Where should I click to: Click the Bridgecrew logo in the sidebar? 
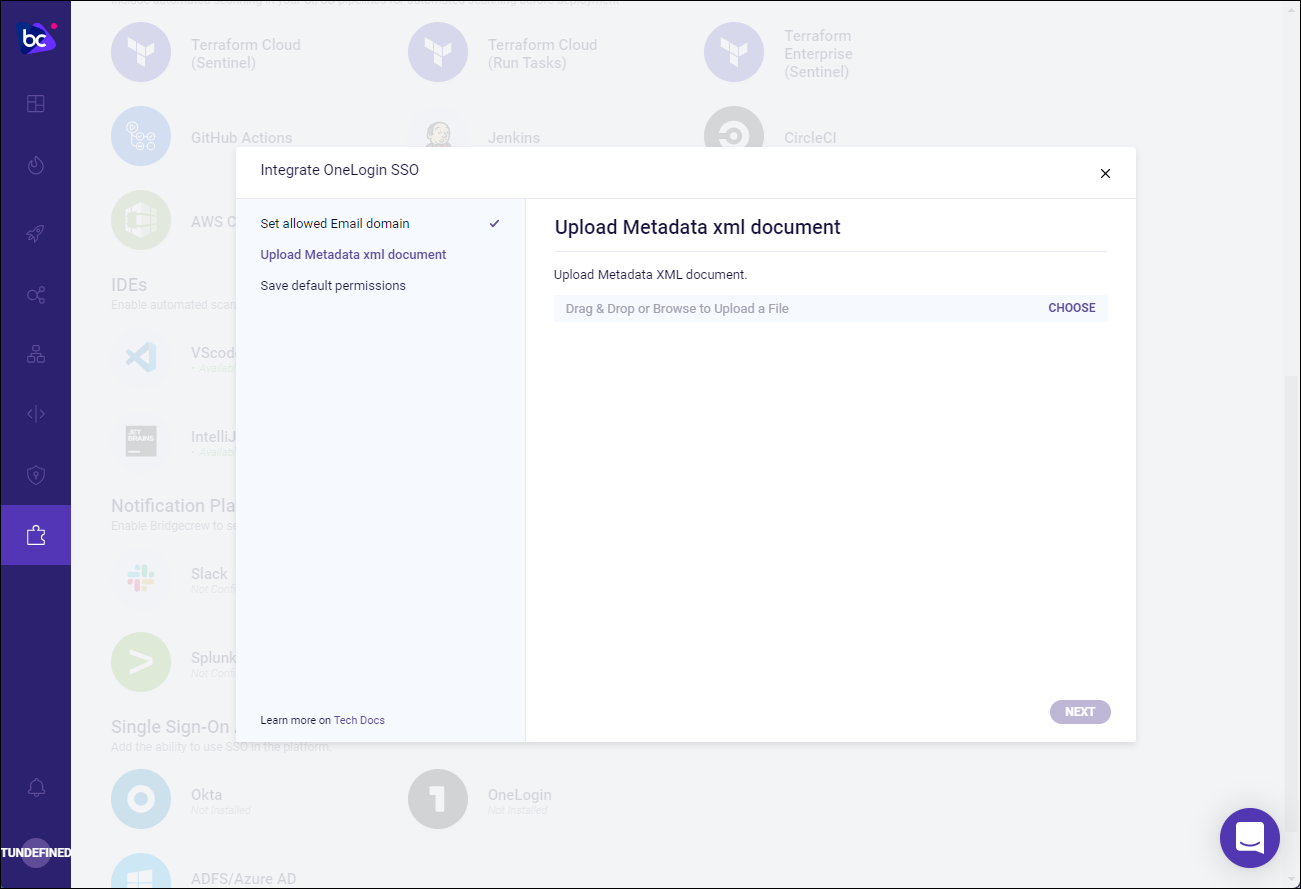[x=36, y=38]
